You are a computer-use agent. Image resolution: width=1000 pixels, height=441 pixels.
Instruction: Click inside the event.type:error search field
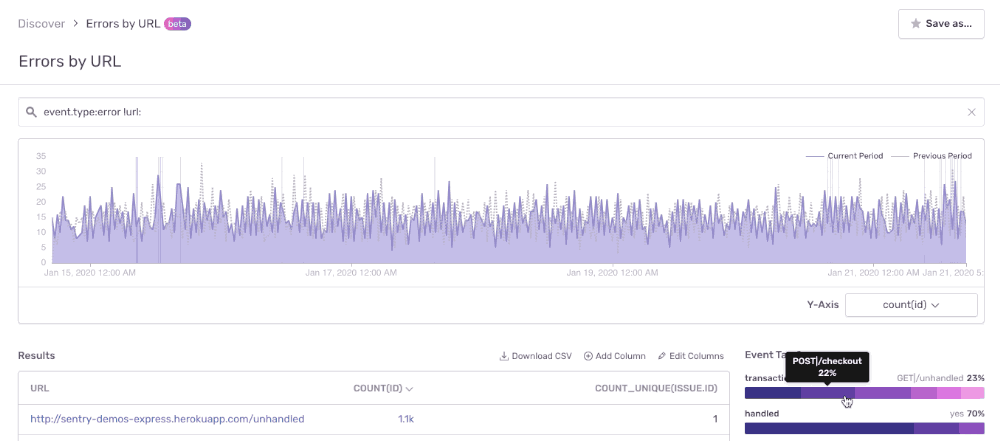500,113
